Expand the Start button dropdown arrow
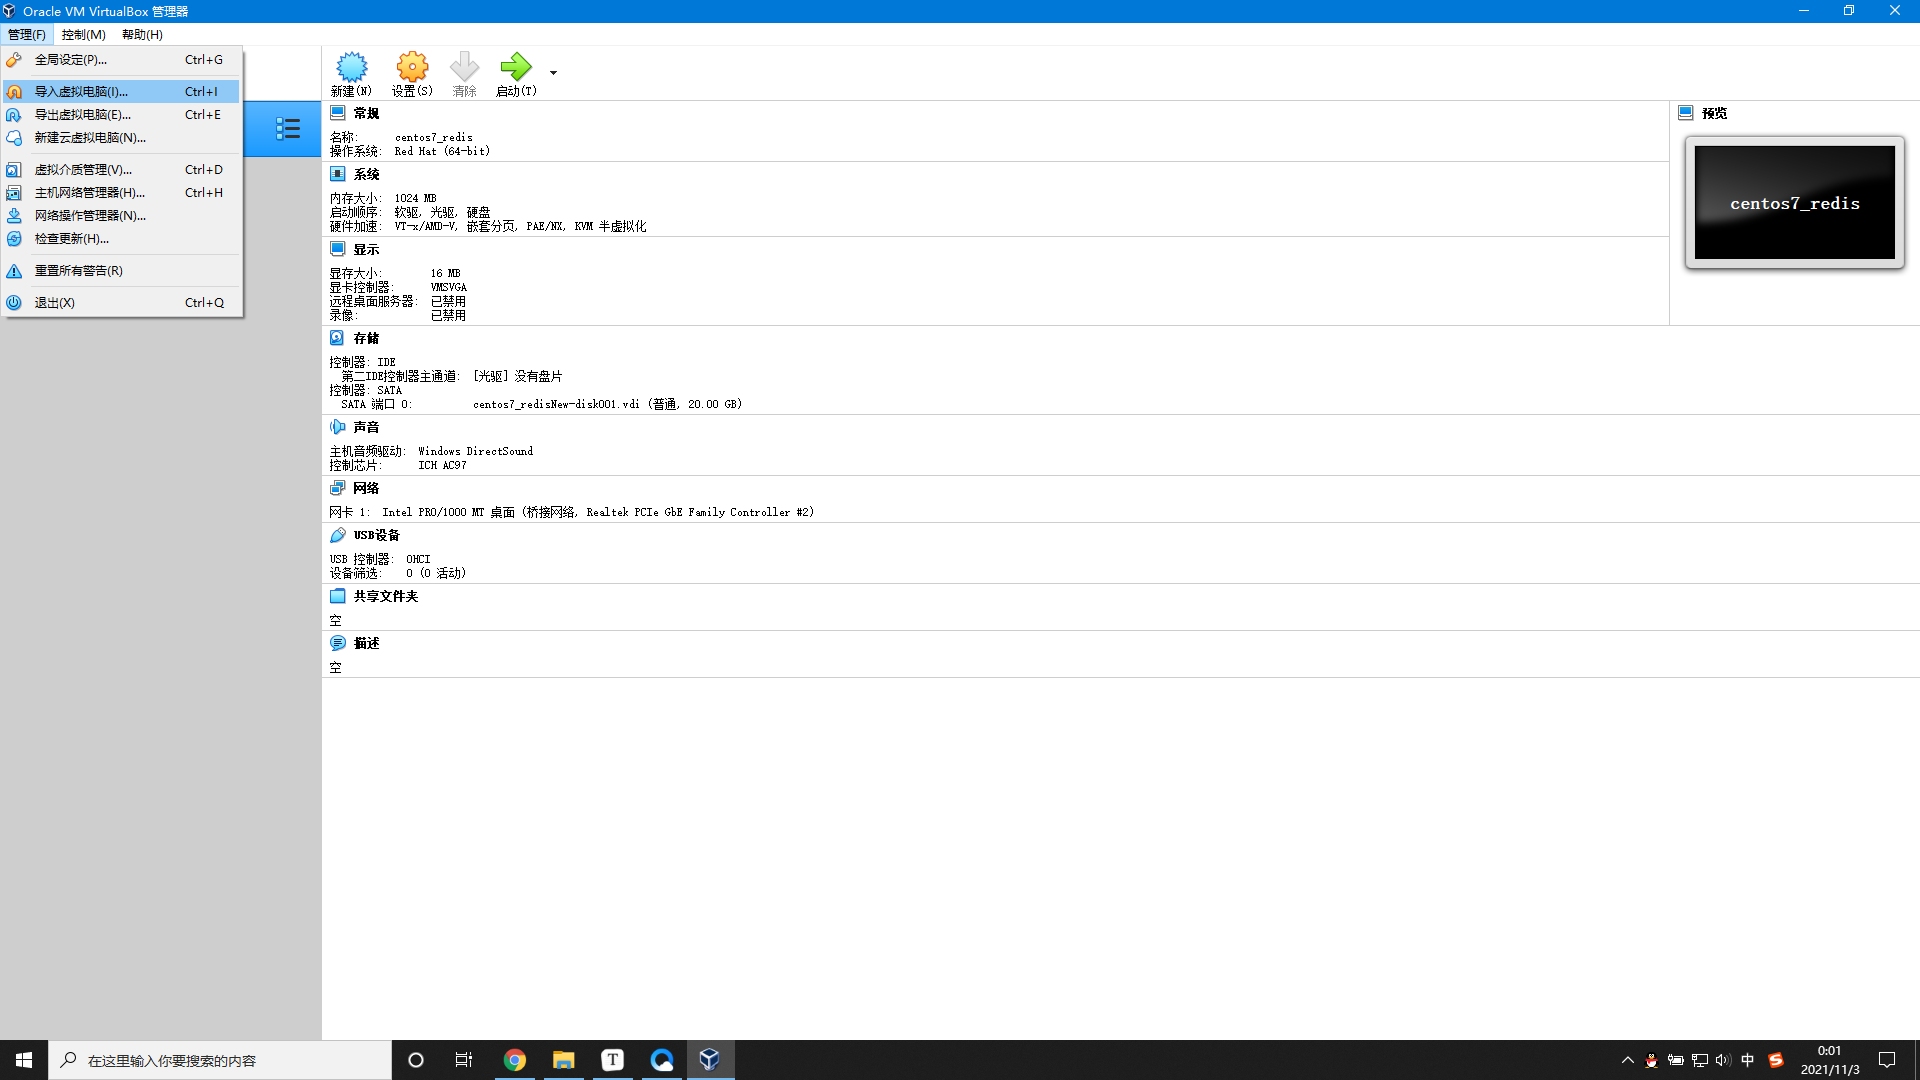 click(553, 72)
